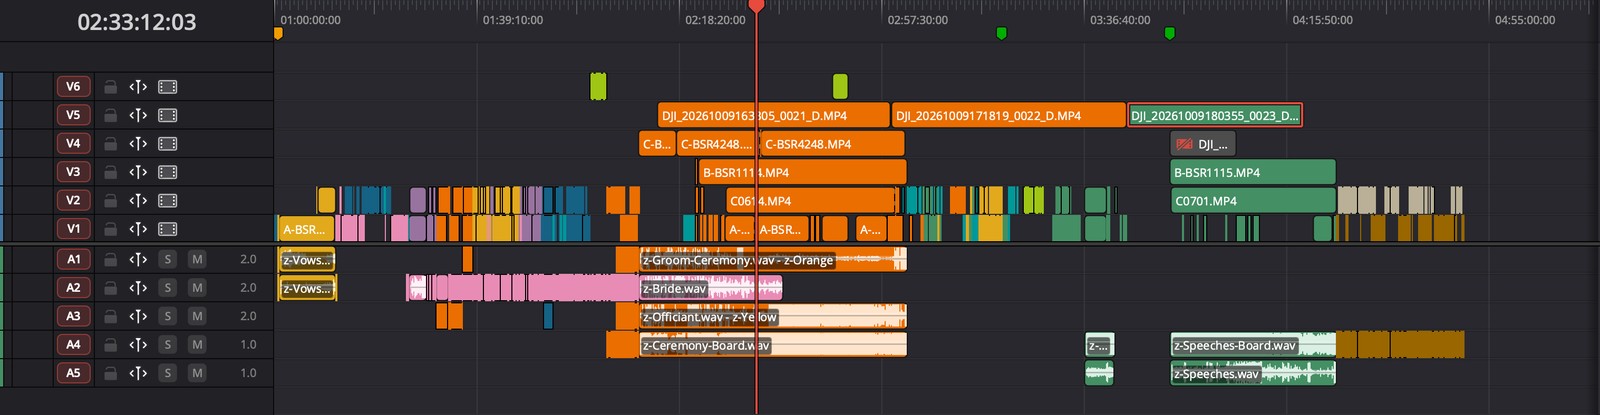Solo audio track A4
Viewport: 1600px width, 415px height.
[168, 345]
